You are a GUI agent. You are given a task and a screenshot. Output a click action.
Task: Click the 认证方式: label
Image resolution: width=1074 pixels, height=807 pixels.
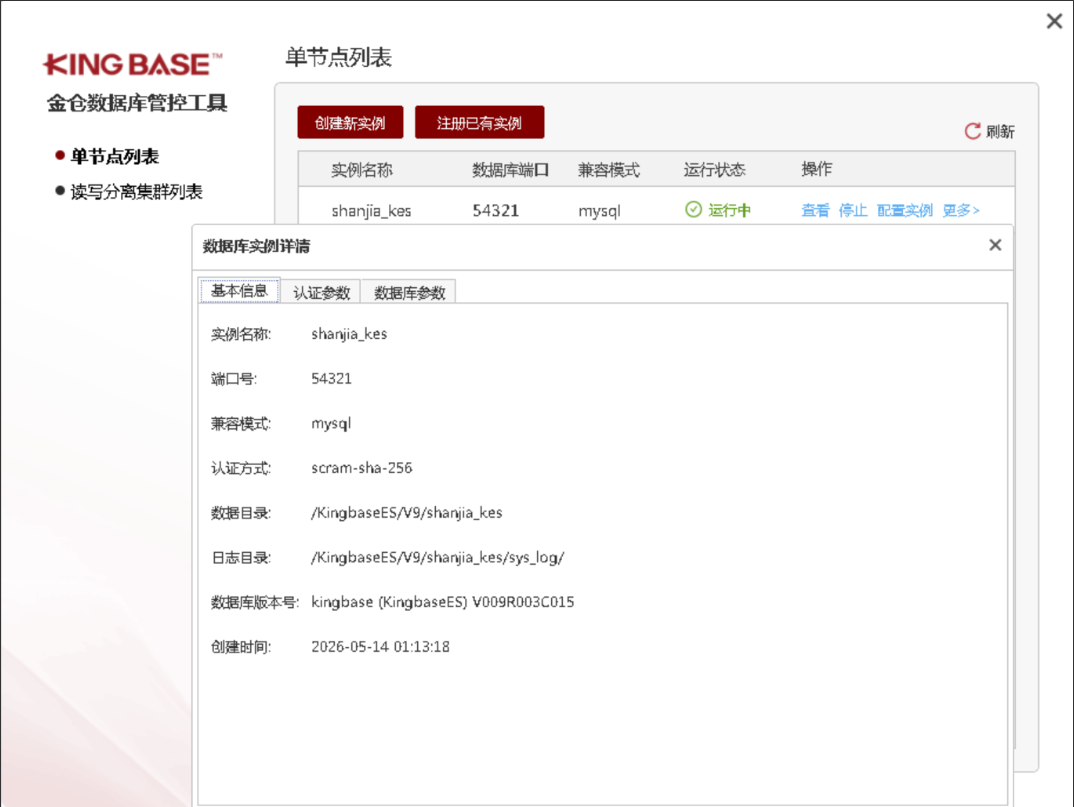pyautogui.click(x=241, y=469)
